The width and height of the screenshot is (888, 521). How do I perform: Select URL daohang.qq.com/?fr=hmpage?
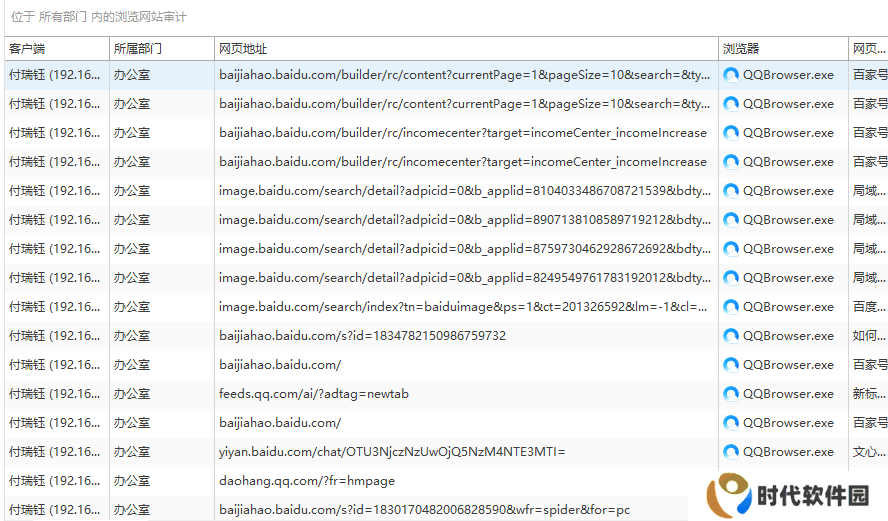(x=307, y=481)
